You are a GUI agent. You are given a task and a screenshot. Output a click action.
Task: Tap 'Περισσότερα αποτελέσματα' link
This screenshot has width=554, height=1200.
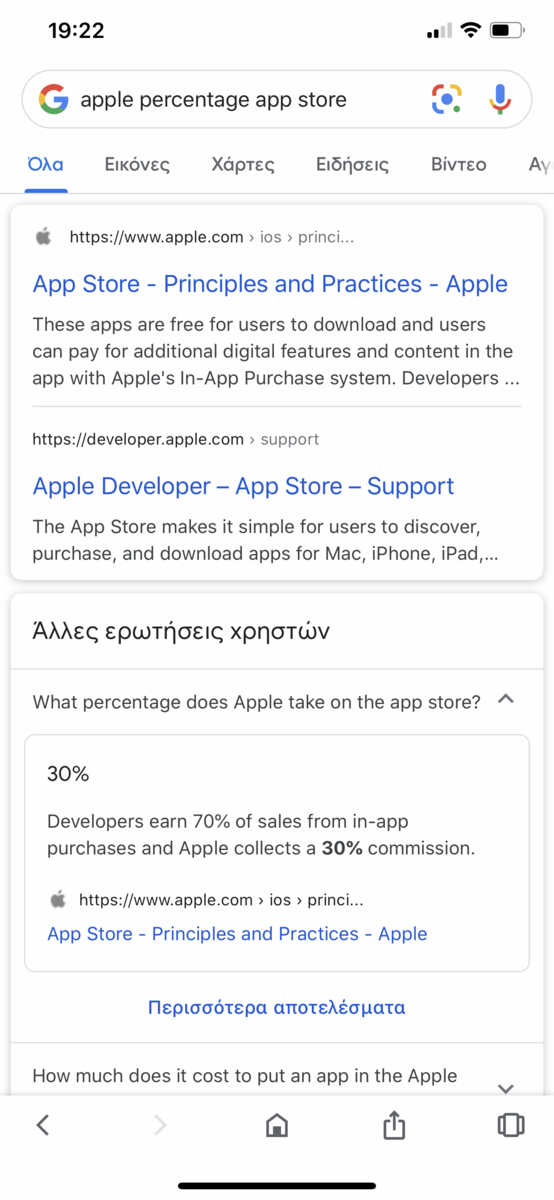pos(277,1007)
